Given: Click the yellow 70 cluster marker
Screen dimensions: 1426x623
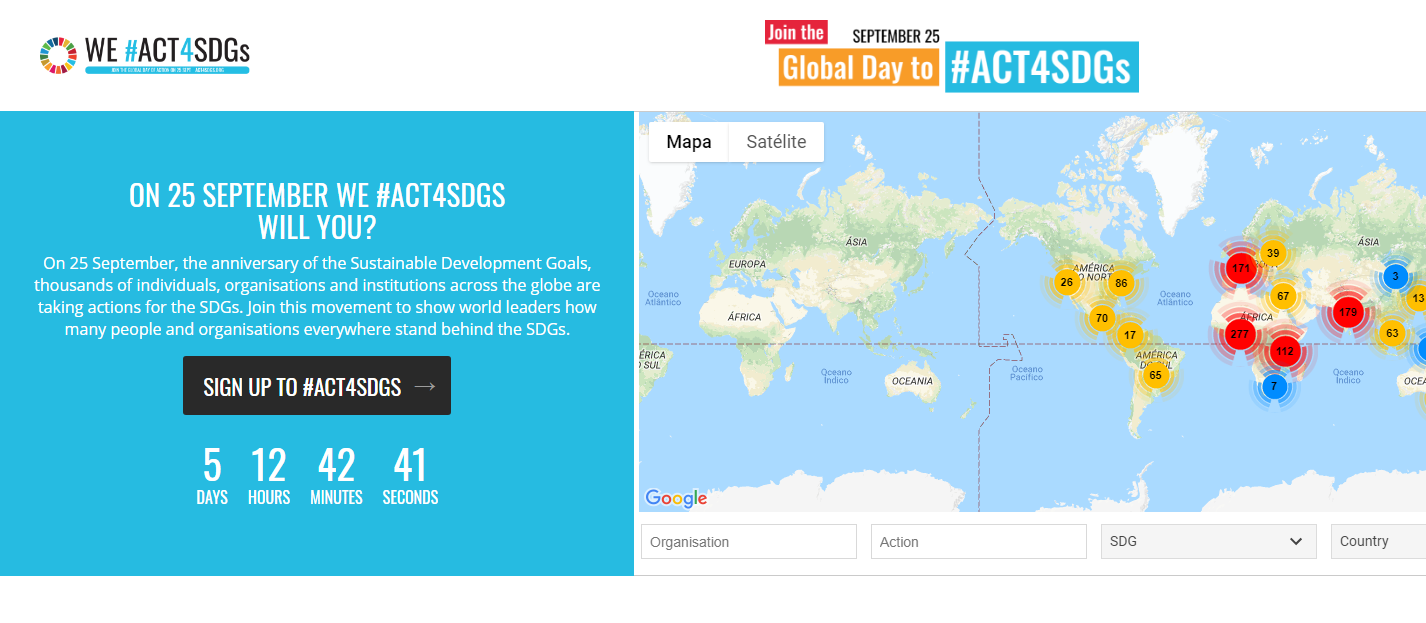Looking at the screenshot, I should pyautogui.click(x=1101, y=318).
